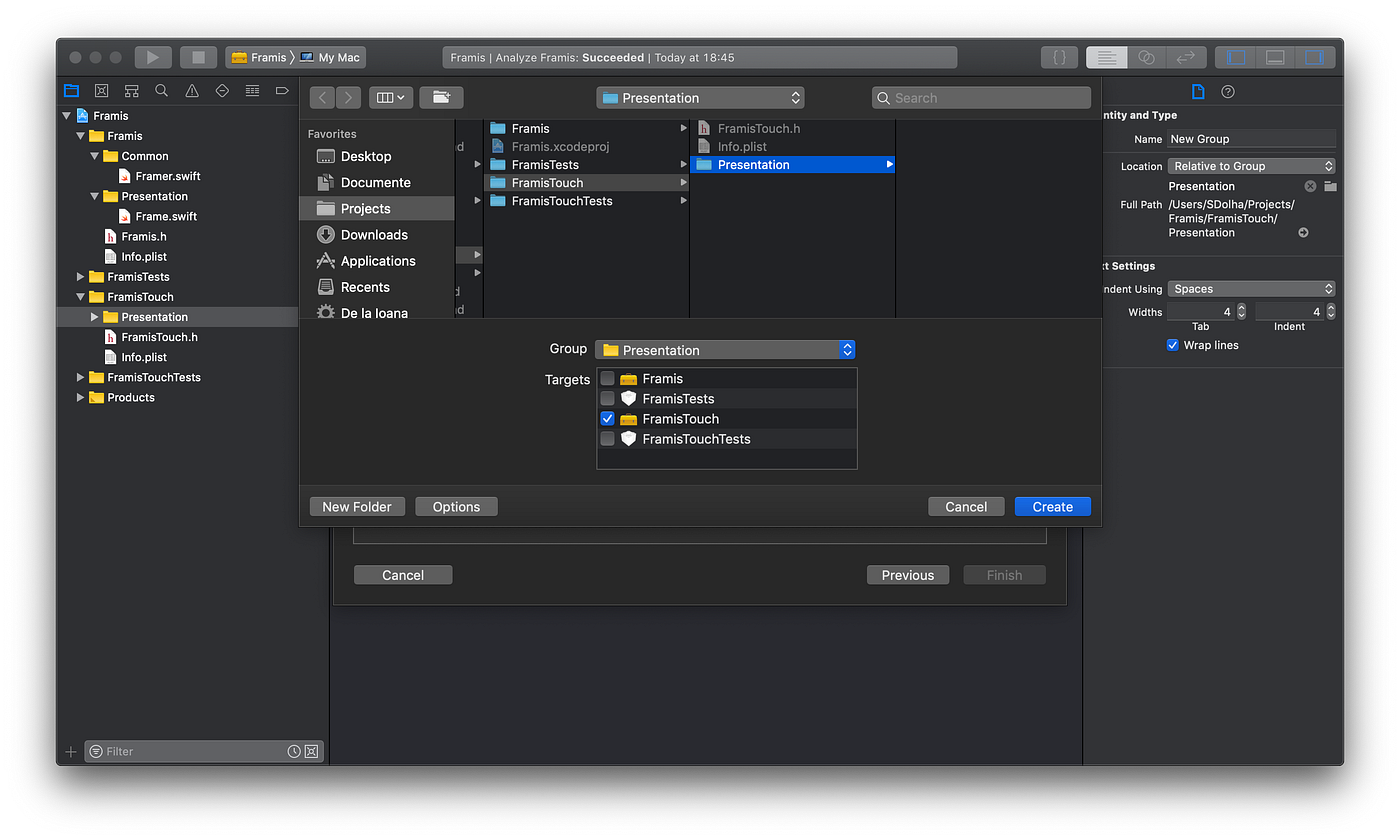Disable the Wrap lines checkbox
1400x840 pixels.
point(1172,345)
